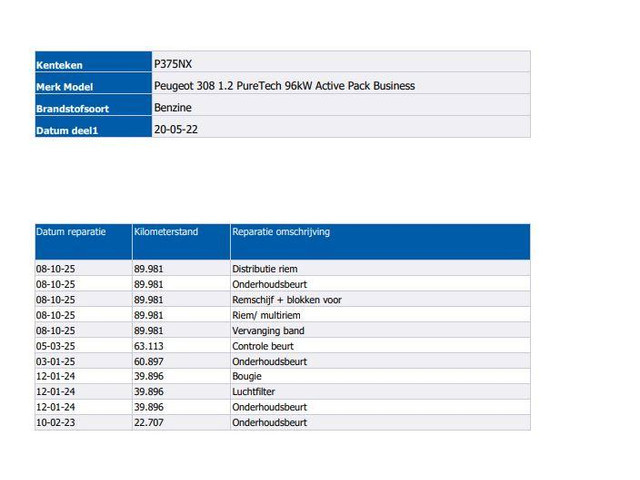Select the Benzine fuel type value

click(173, 107)
